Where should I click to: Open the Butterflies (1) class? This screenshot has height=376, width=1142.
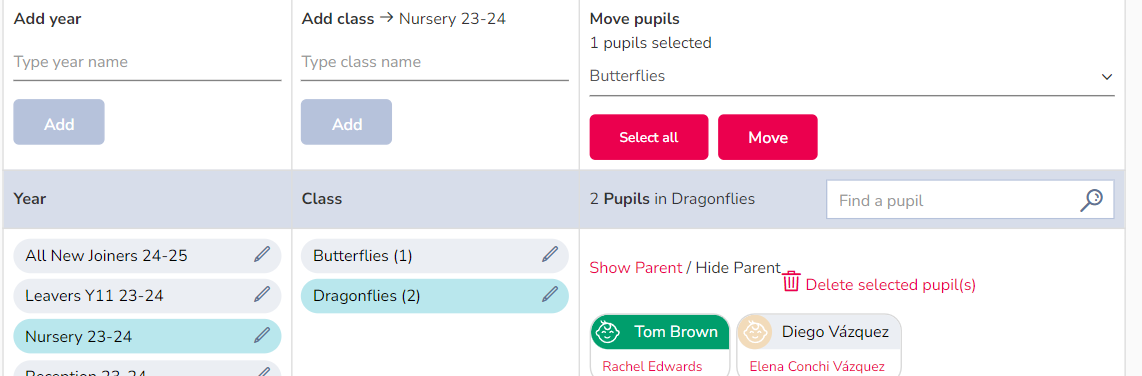pos(435,256)
